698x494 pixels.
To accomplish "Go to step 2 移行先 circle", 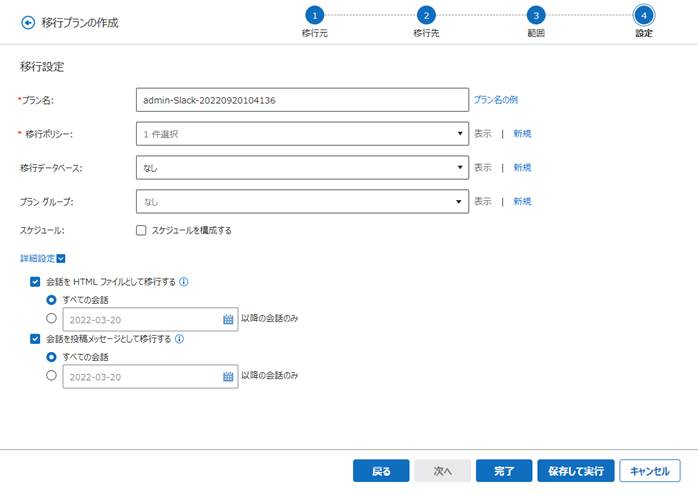I will click(426, 16).
